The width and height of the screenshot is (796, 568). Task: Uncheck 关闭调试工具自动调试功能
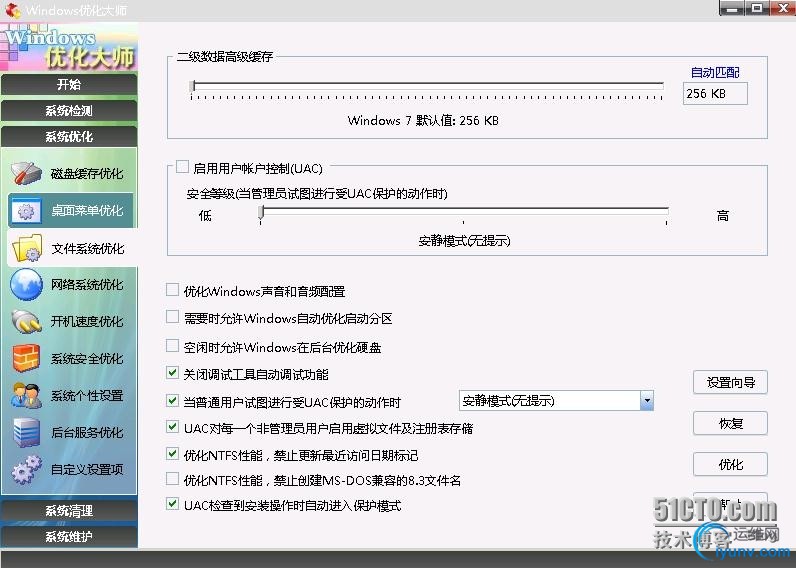pyautogui.click(x=173, y=373)
